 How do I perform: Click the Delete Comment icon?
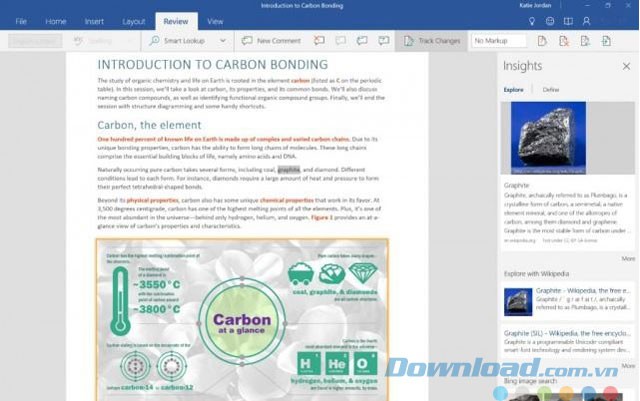(319, 41)
